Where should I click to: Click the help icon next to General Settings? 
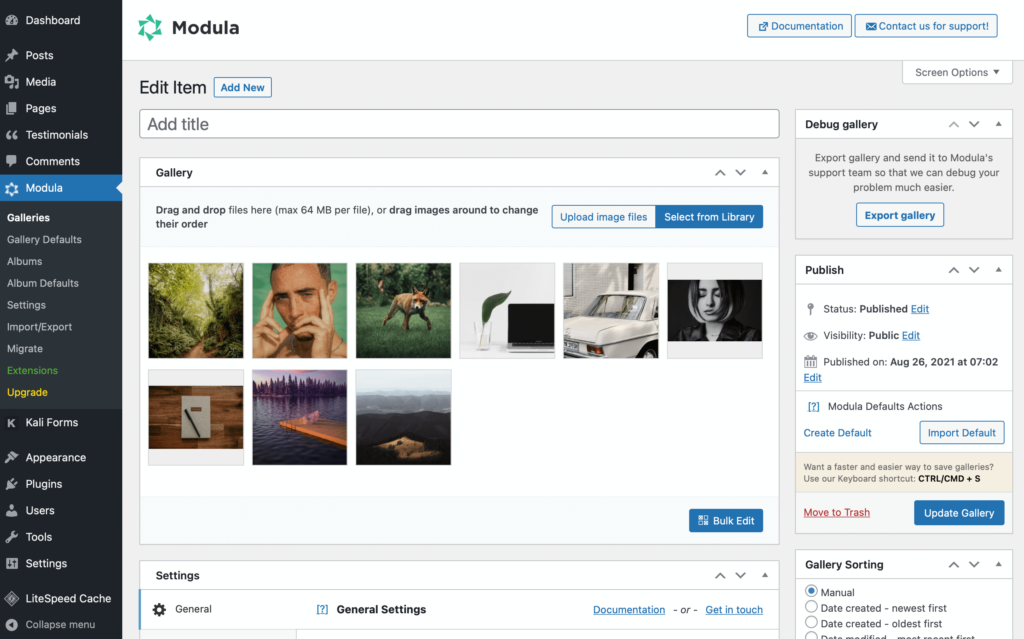click(321, 609)
